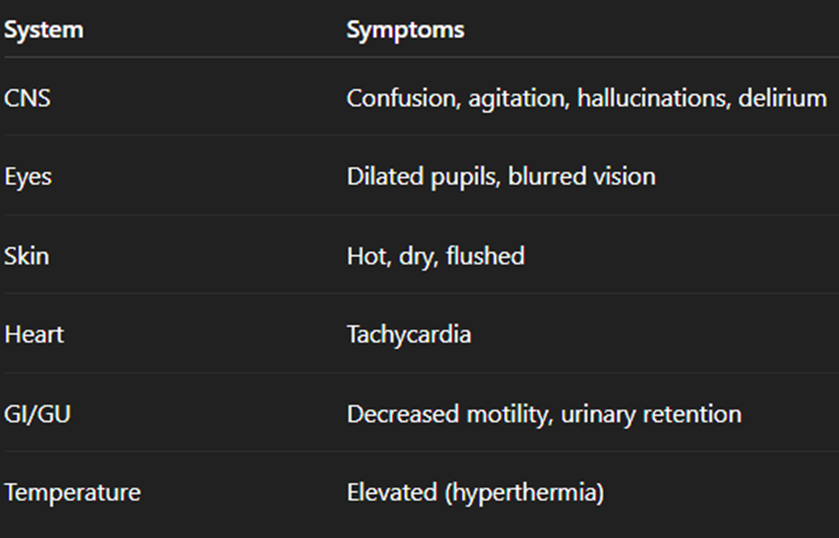Click the System column header
This screenshot has width=839, height=538.
pyautogui.click(x=44, y=30)
